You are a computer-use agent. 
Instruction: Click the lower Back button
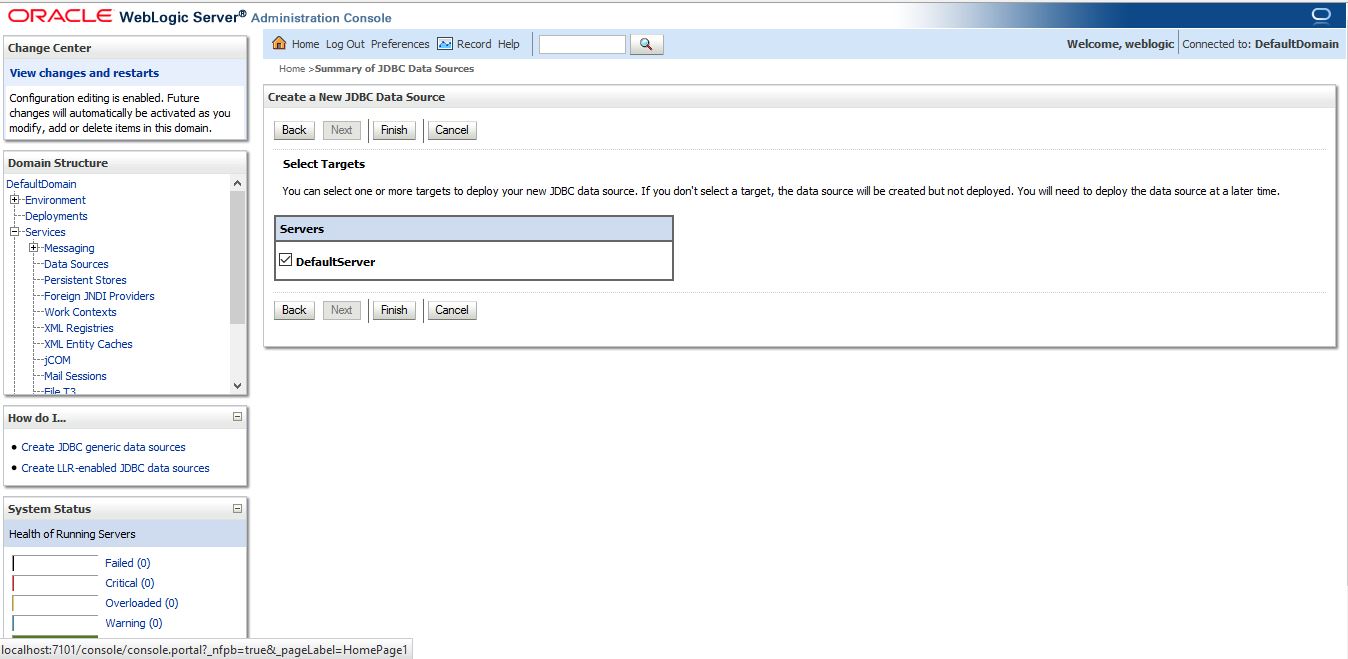tap(294, 310)
